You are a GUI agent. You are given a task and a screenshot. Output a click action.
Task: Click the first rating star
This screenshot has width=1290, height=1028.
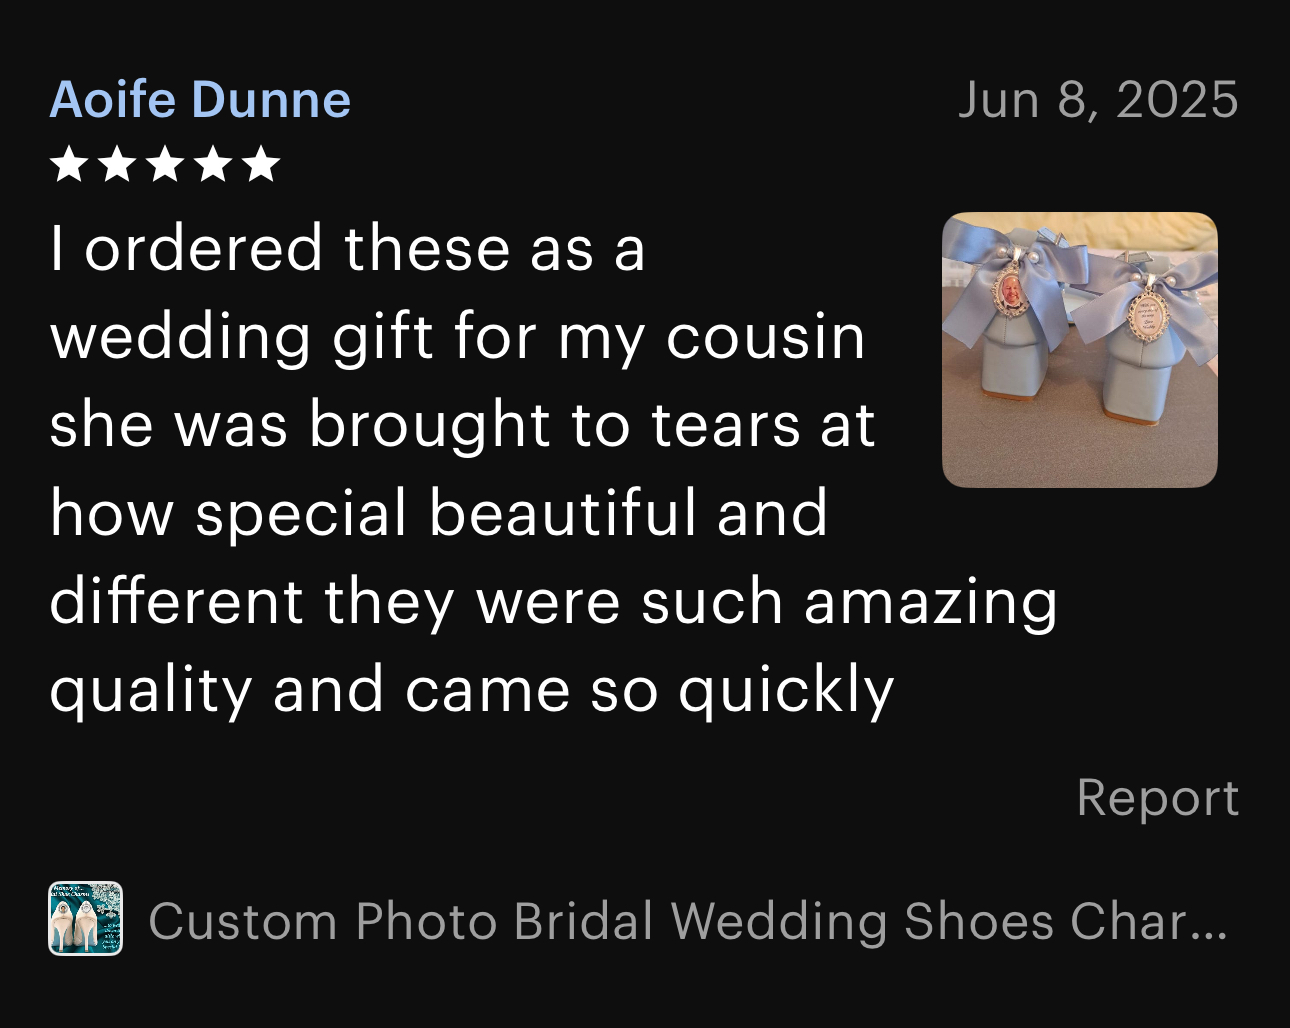tap(68, 164)
